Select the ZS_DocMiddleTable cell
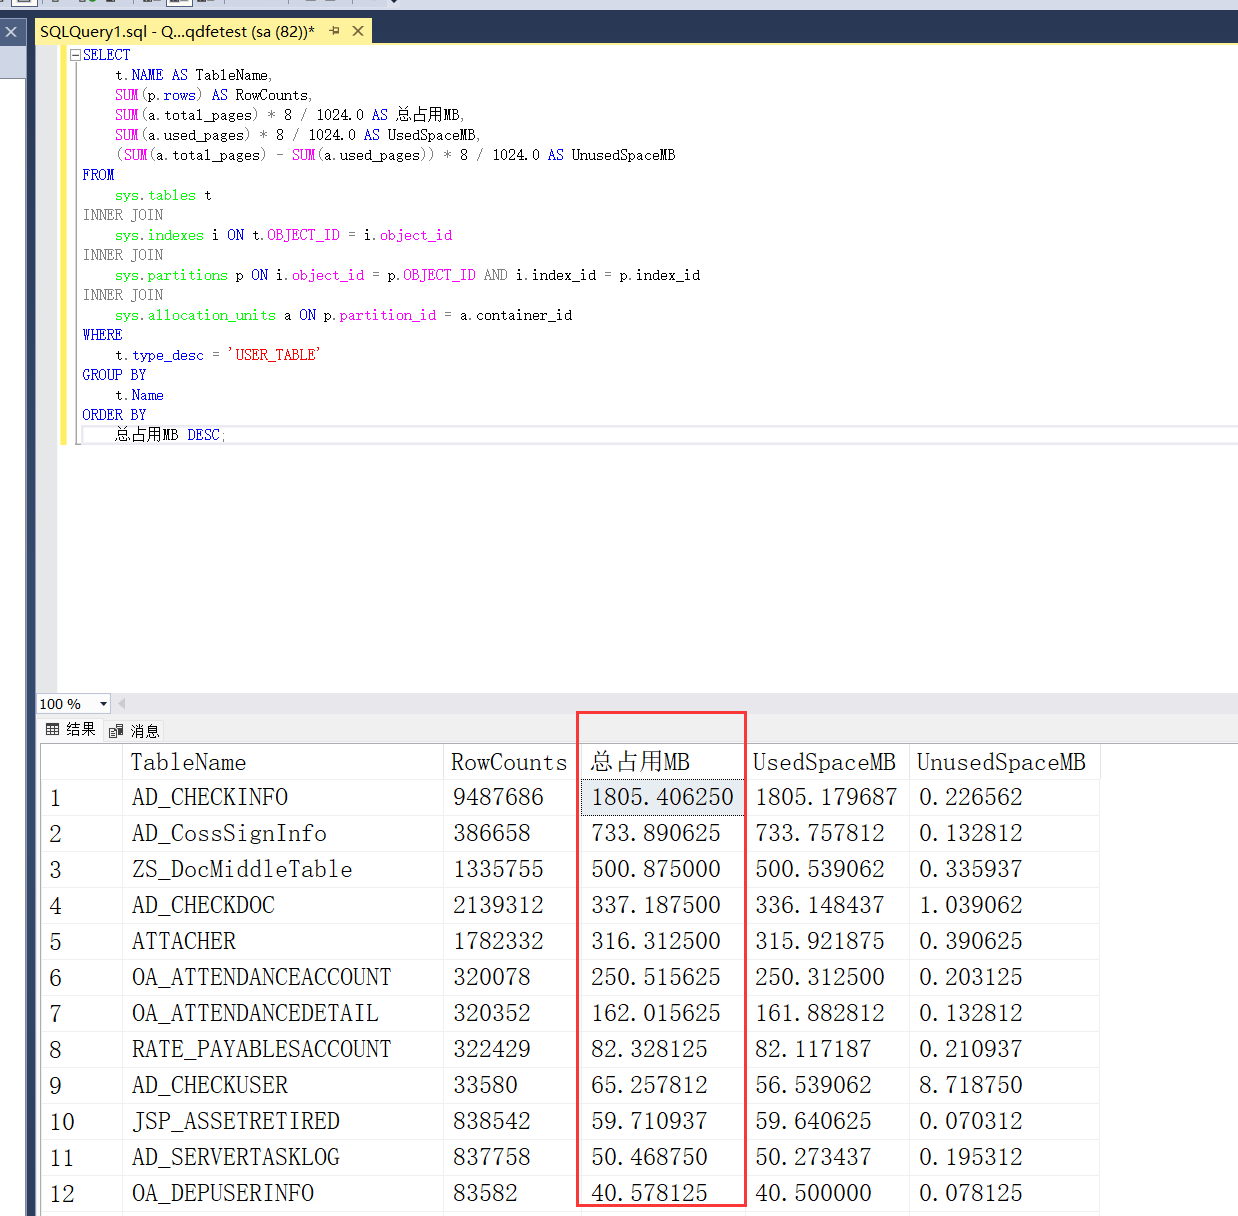The height and width of the screenshot is (1216, 1238). 283,869
